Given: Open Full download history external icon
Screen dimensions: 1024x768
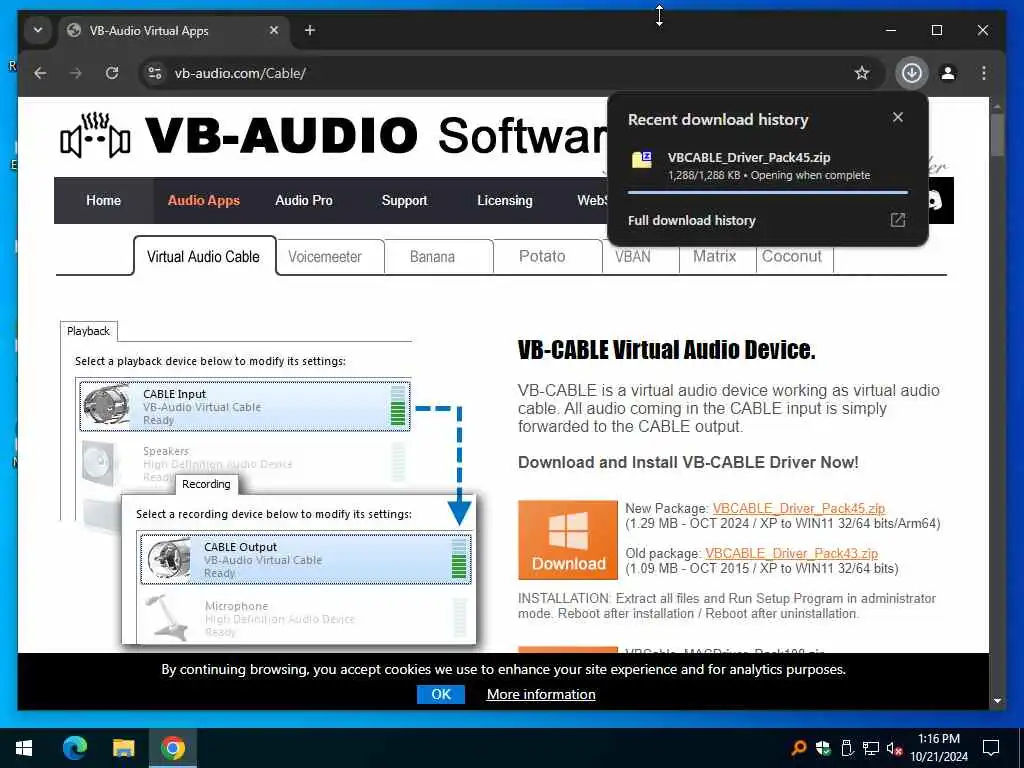Looking at the screenshot, I should tap(898, 220).
